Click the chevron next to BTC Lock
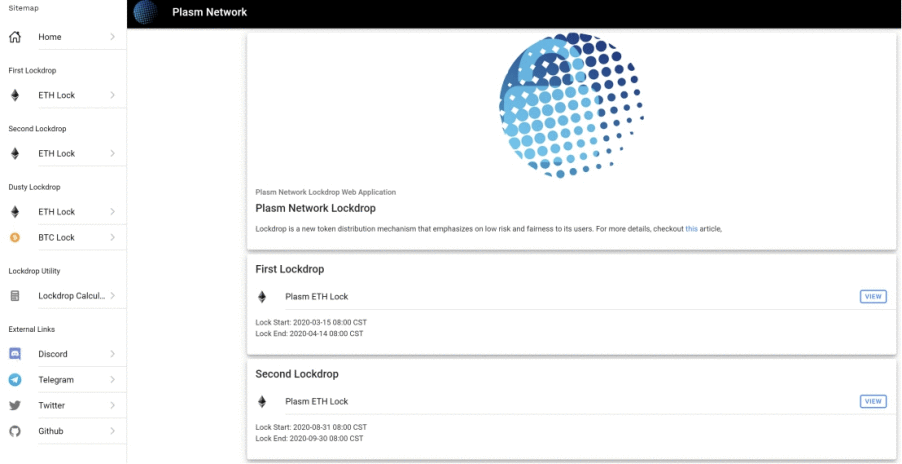The height and width of the screenshot is (464, 902). click(x=112, y=238)
